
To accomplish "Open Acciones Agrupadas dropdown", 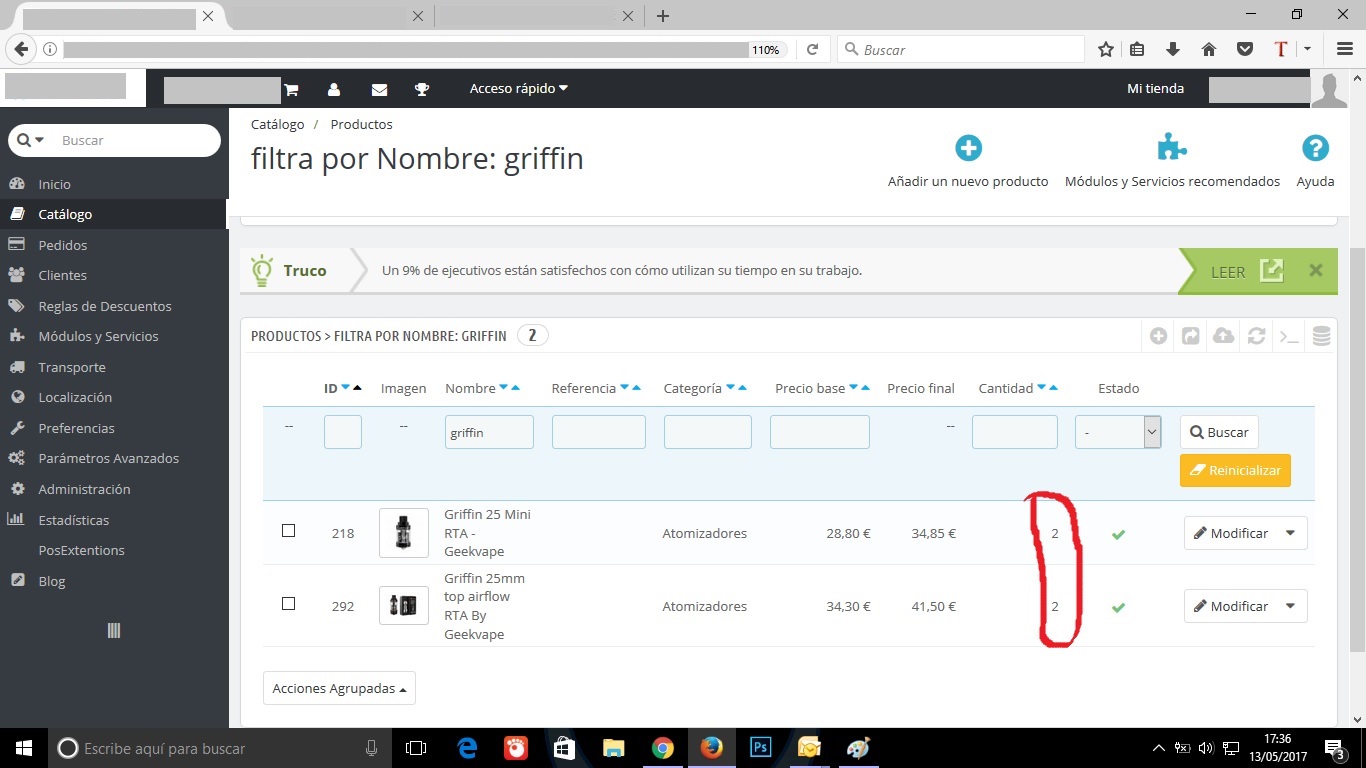I will (339, 688).
